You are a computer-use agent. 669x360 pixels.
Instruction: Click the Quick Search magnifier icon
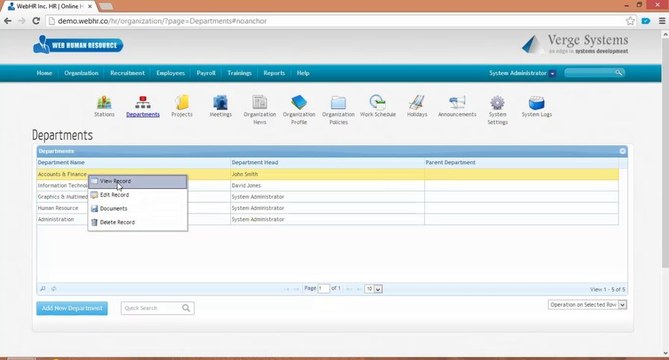(x=186, y=308)
